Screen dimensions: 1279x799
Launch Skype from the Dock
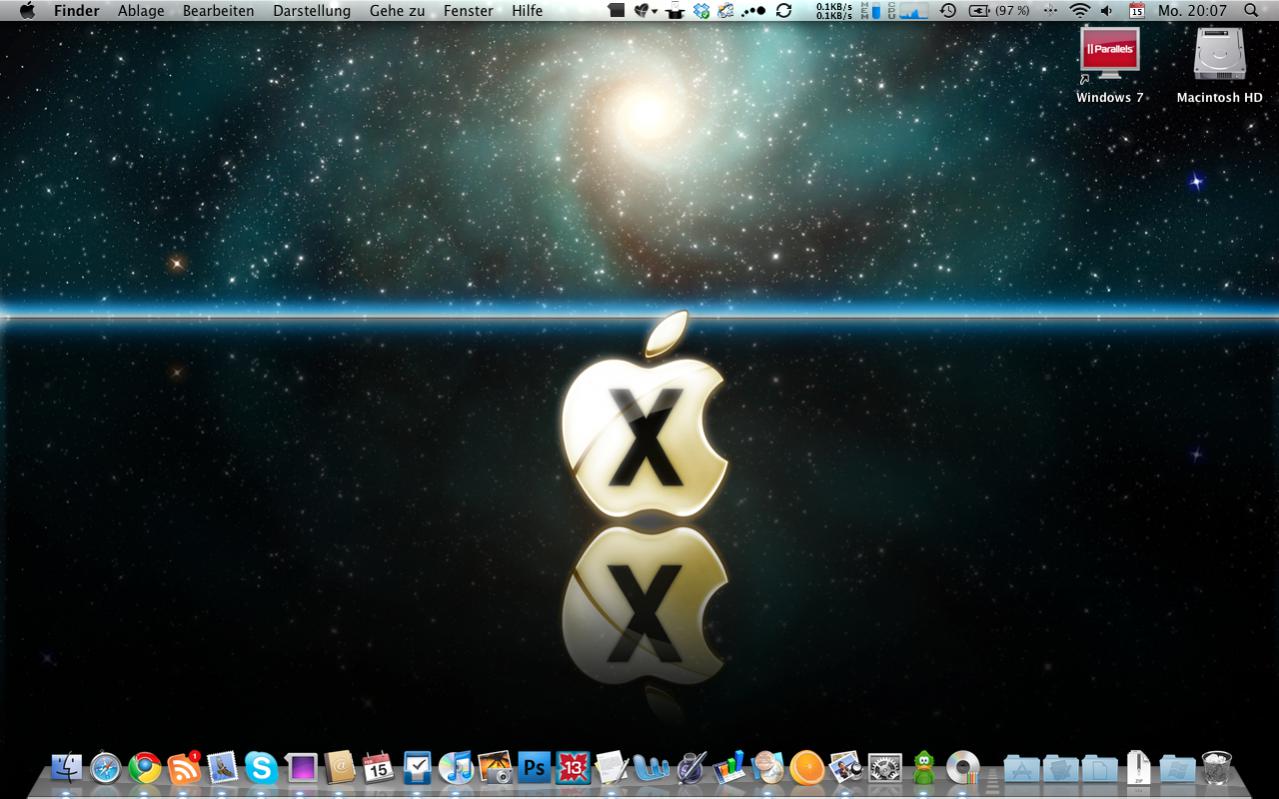[x=261, y=767]
